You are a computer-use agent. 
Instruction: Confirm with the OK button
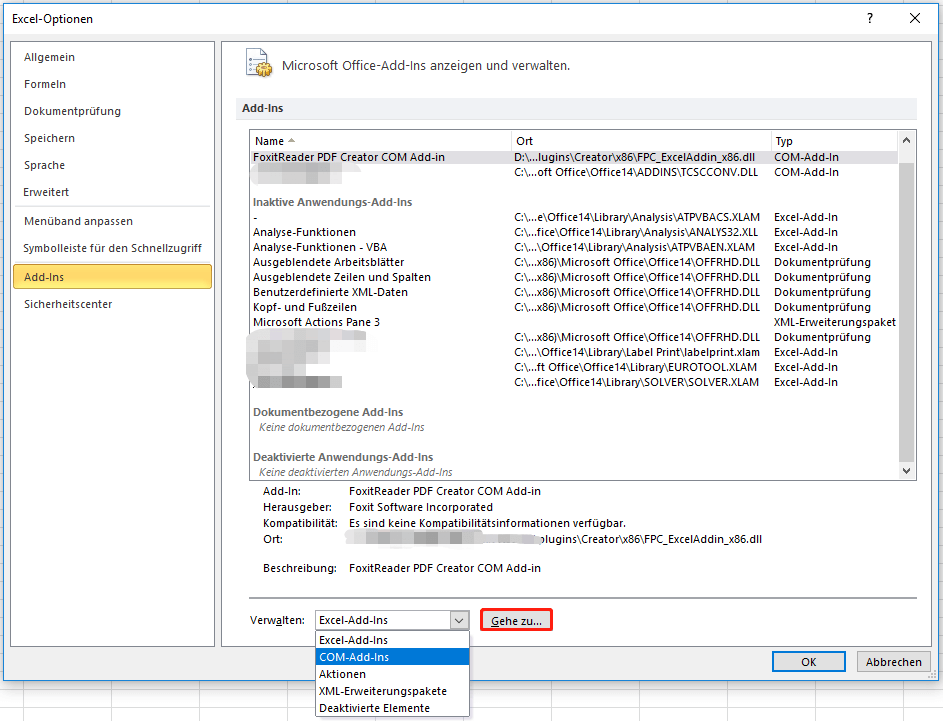tap(809, 662)
